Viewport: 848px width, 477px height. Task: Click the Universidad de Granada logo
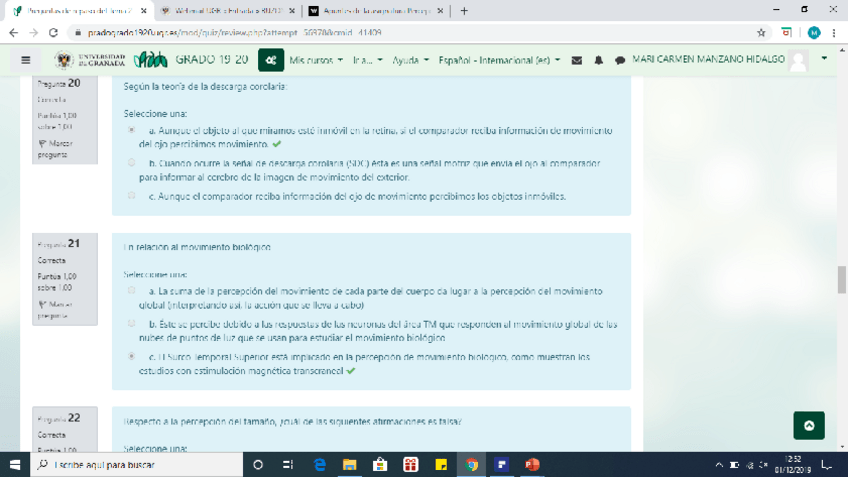click(90, 59)
